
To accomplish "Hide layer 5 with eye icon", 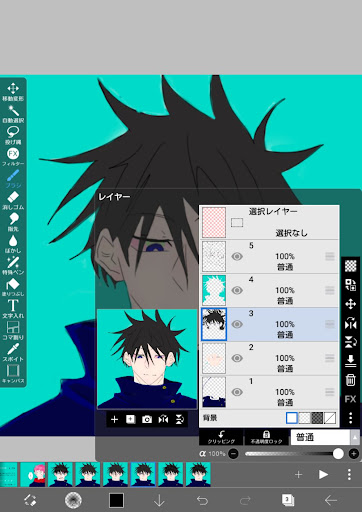I will point(237,256).
